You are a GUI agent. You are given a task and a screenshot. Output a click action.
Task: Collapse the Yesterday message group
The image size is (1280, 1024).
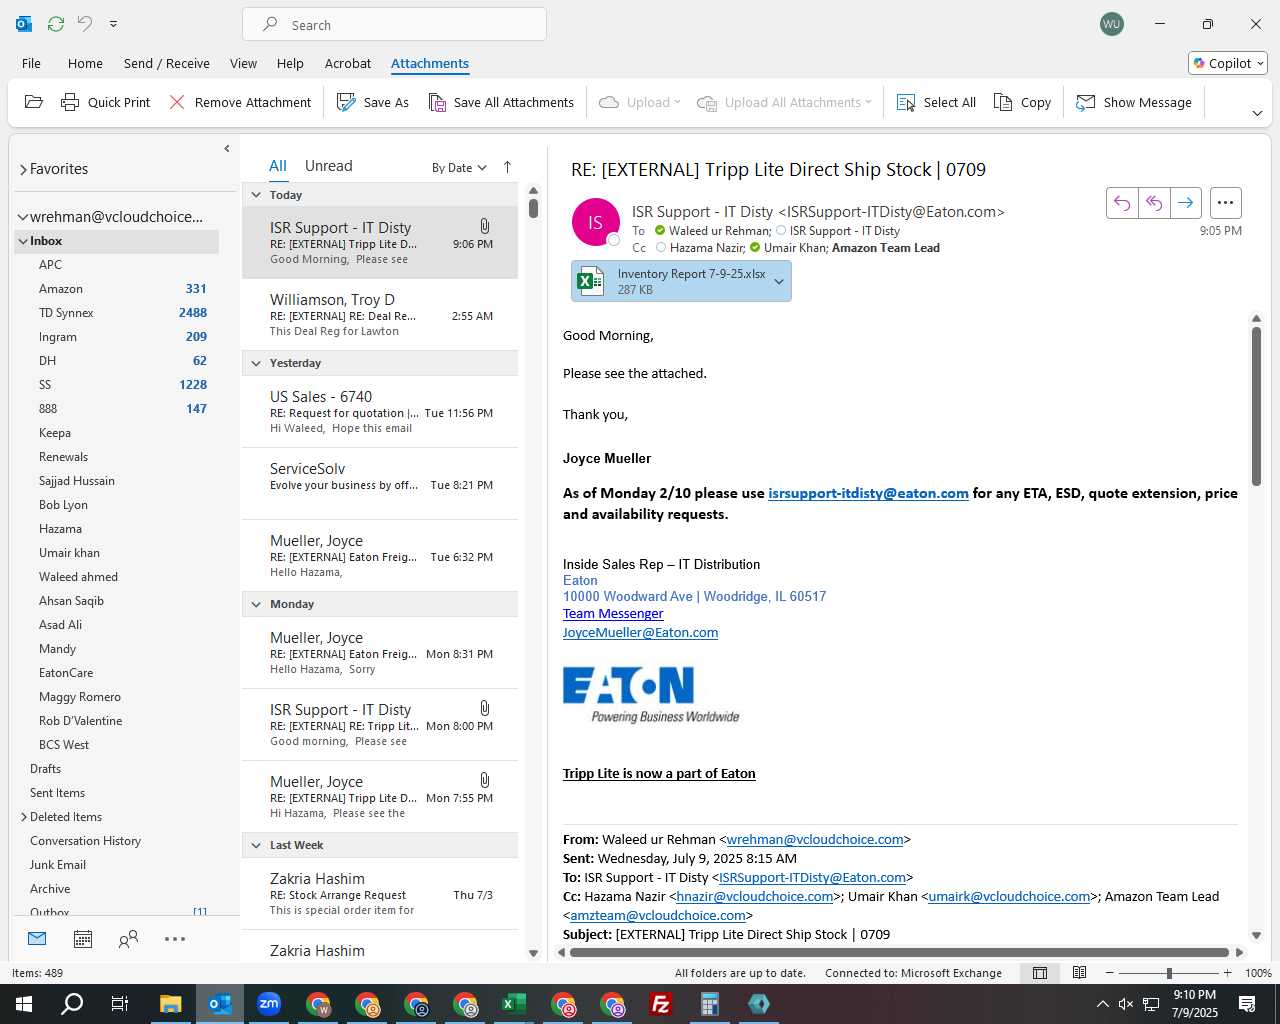(x=256, y=363)
